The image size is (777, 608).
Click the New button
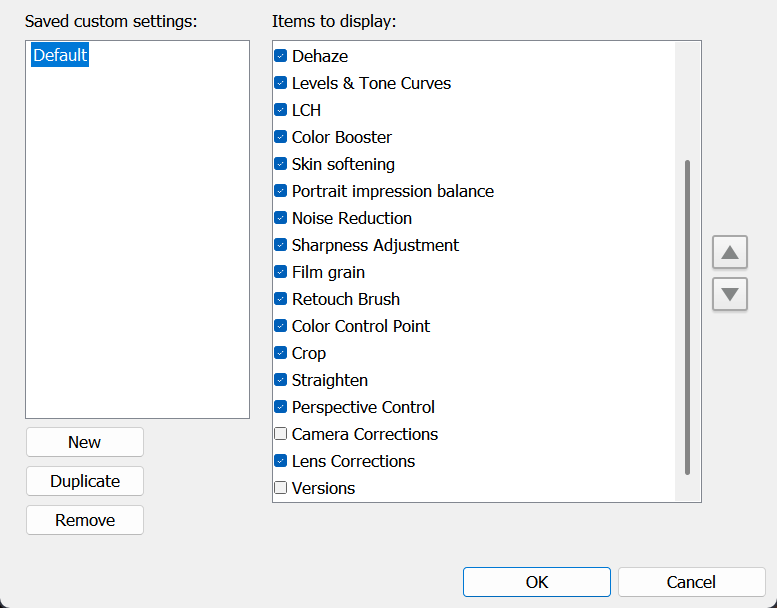[x=85, y=442]
